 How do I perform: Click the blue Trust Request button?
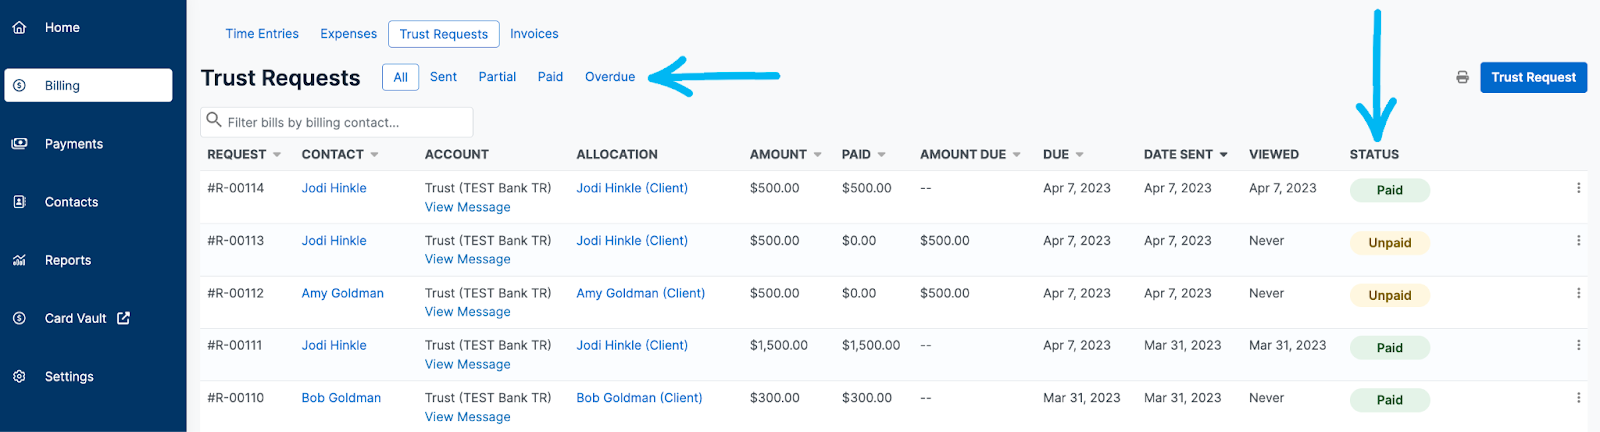click(1533, 77)
